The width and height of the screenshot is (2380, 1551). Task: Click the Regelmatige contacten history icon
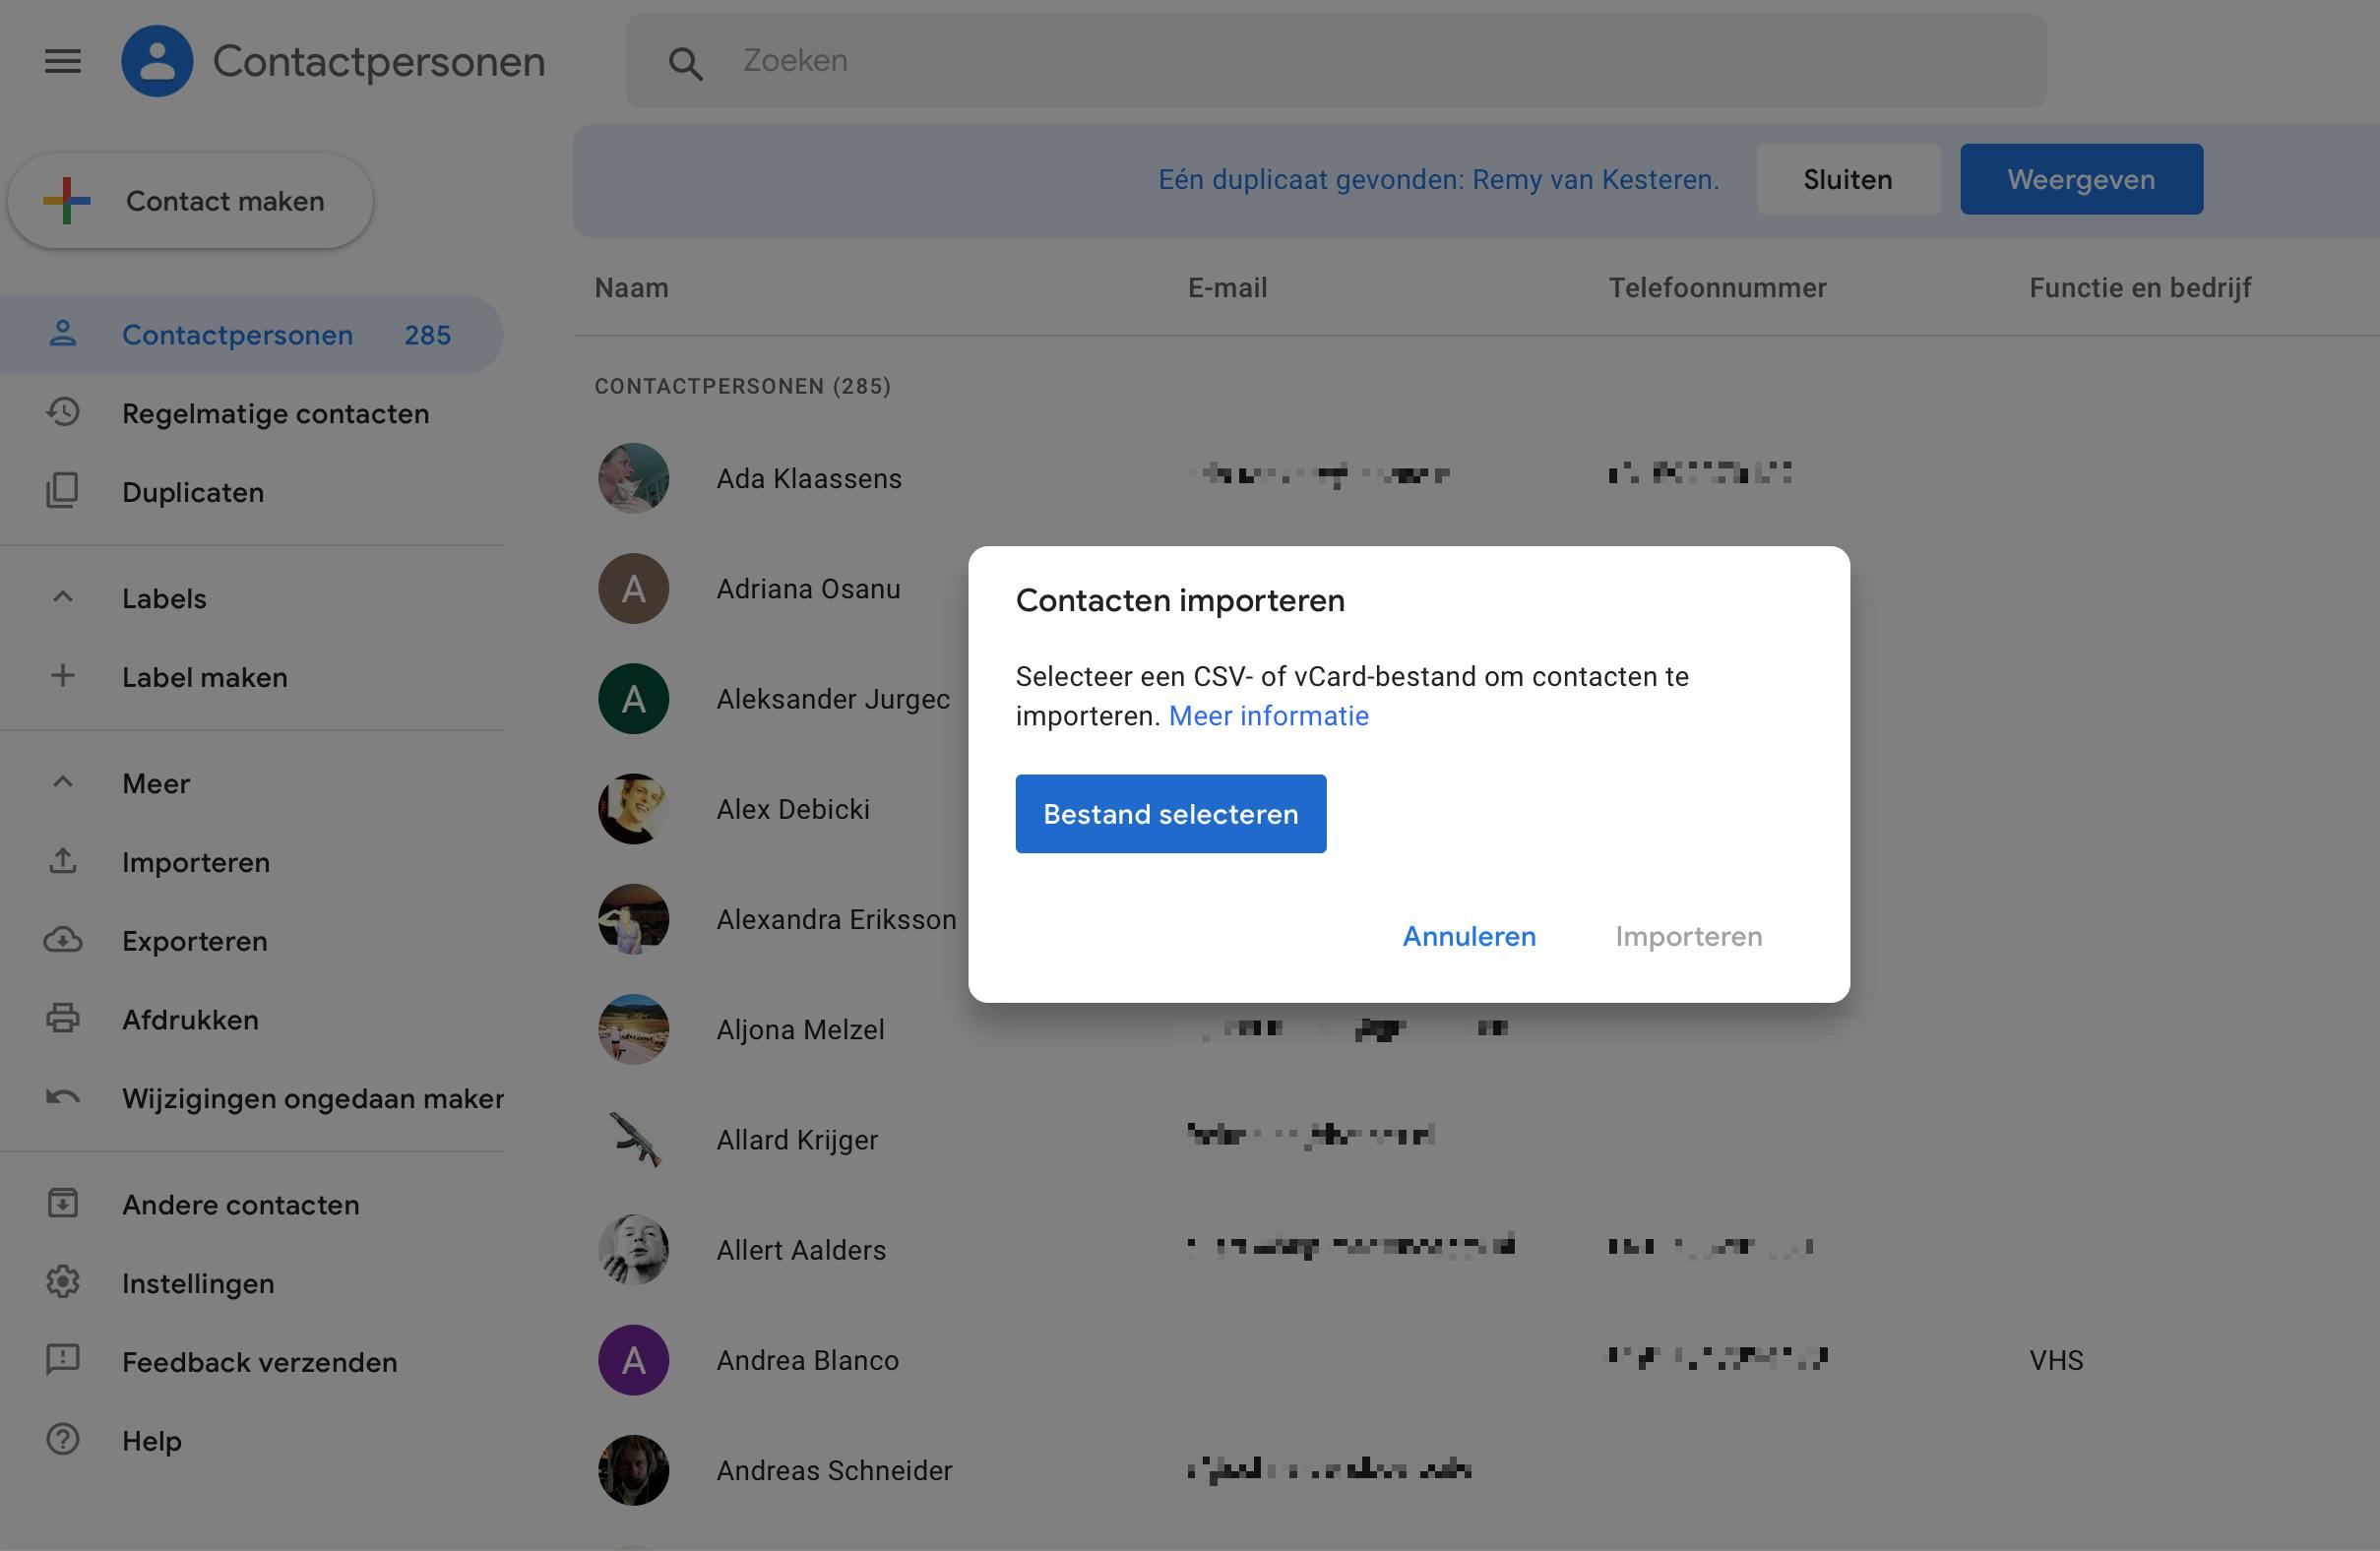(x=62, y=412)
